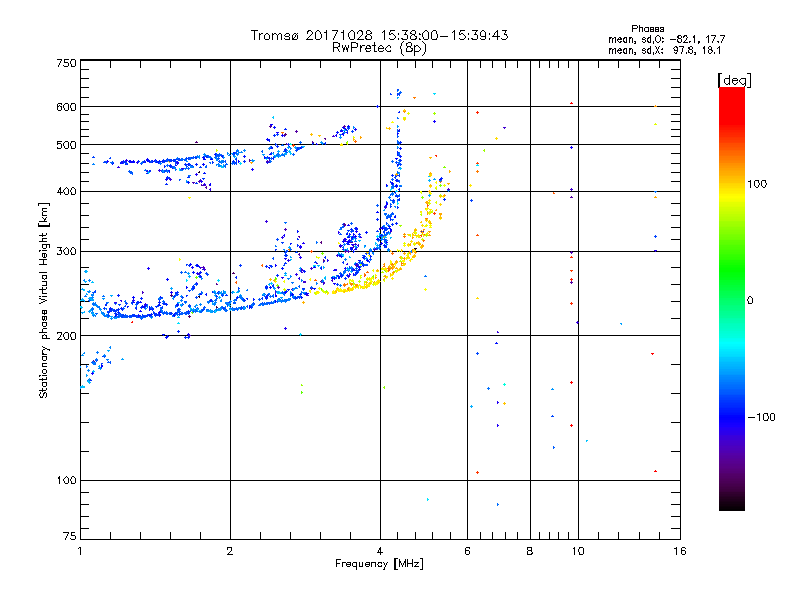Select the RwPretec (8p) subtitle
This screenshot has height=600, width=800.
point(379,48)
